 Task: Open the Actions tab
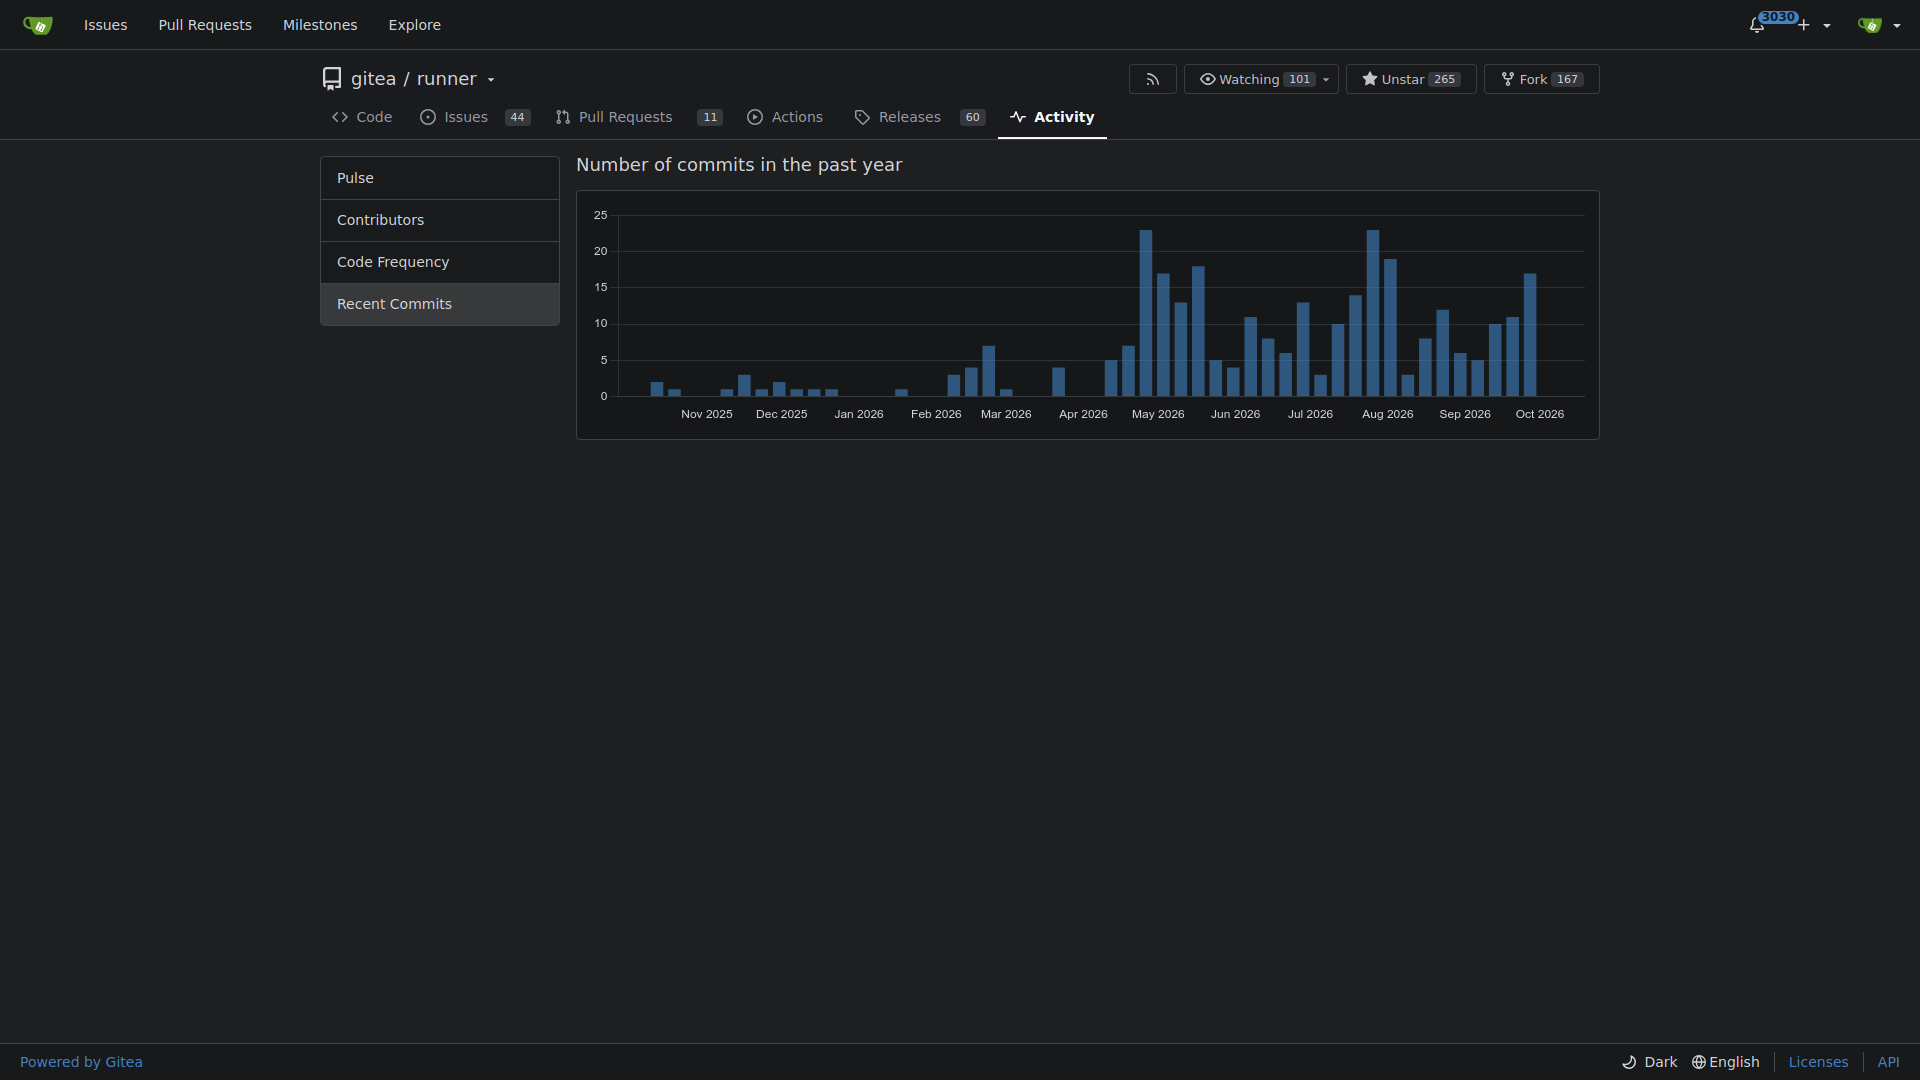click(785, 117)
